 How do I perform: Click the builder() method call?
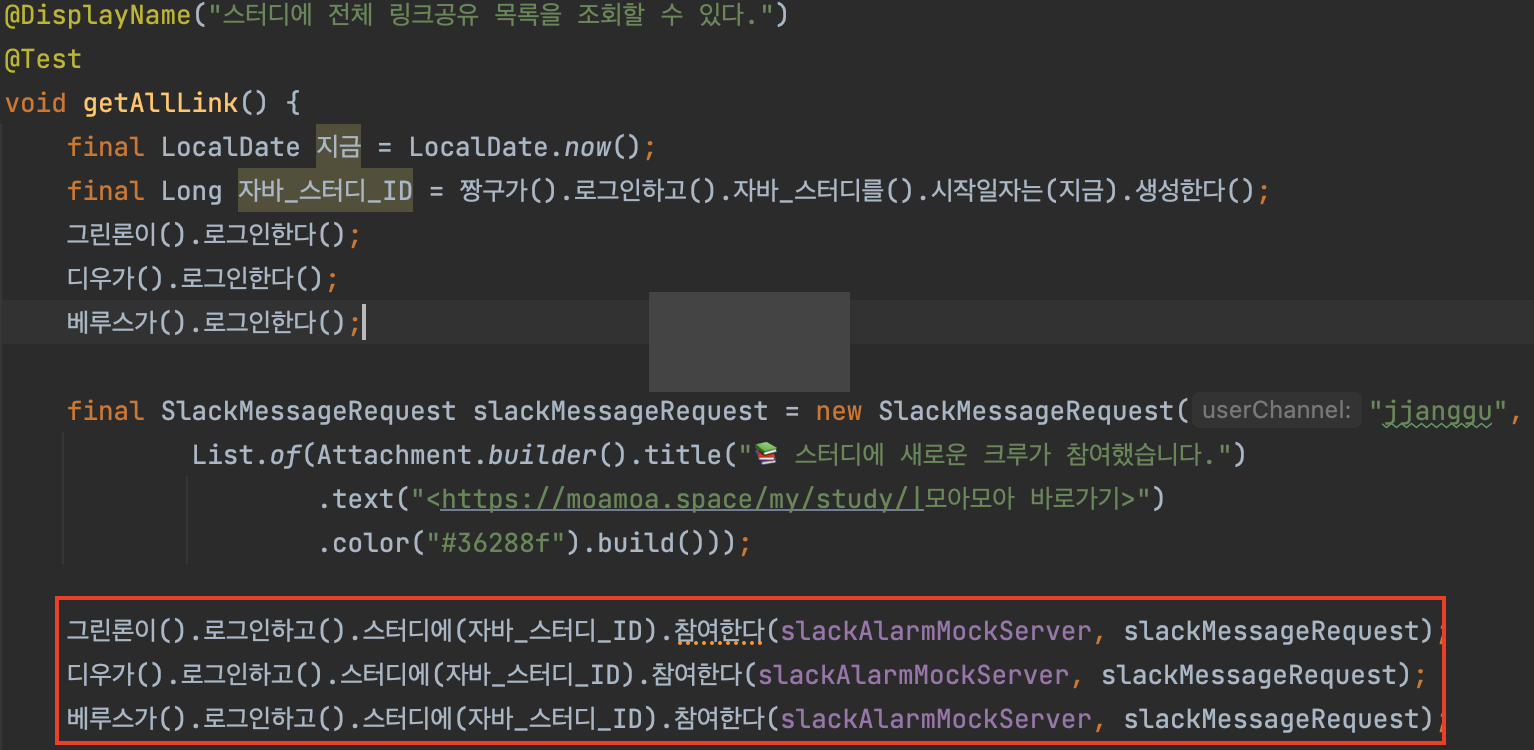(x=555, y=455)
